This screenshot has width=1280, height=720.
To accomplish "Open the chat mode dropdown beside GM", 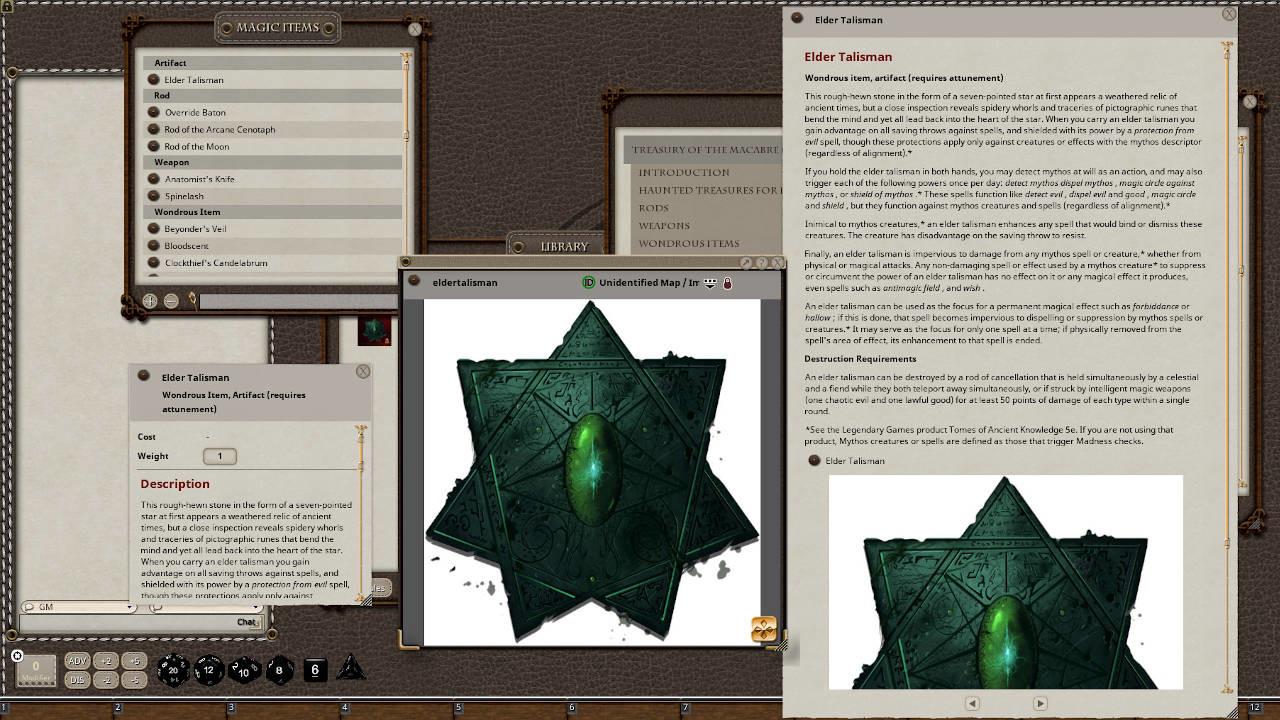I will (x=205, y=607).
